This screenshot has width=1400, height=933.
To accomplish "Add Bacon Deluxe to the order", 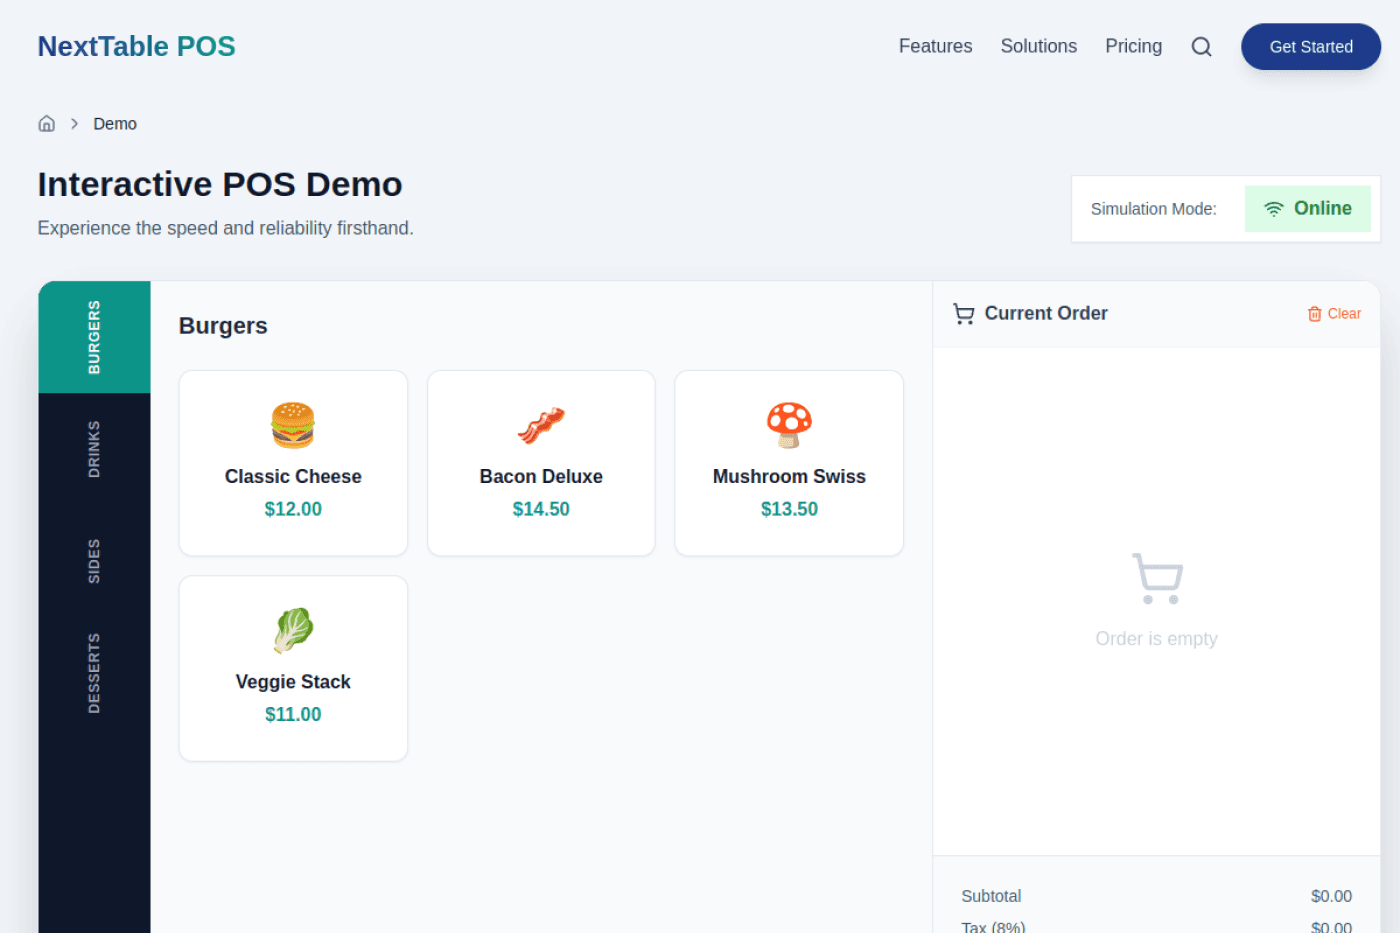I will [541, 463].
